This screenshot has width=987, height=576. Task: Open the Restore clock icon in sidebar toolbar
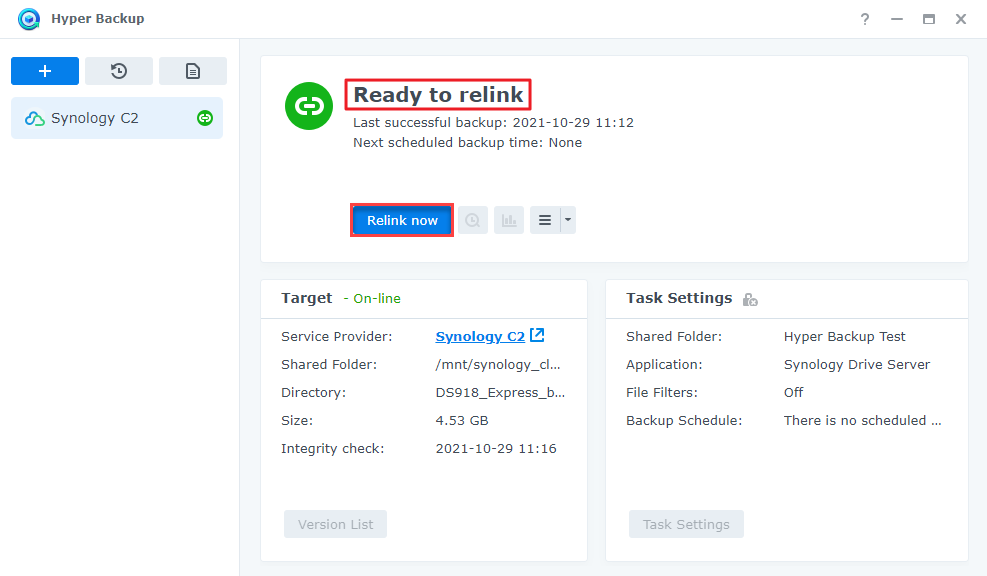119,71
